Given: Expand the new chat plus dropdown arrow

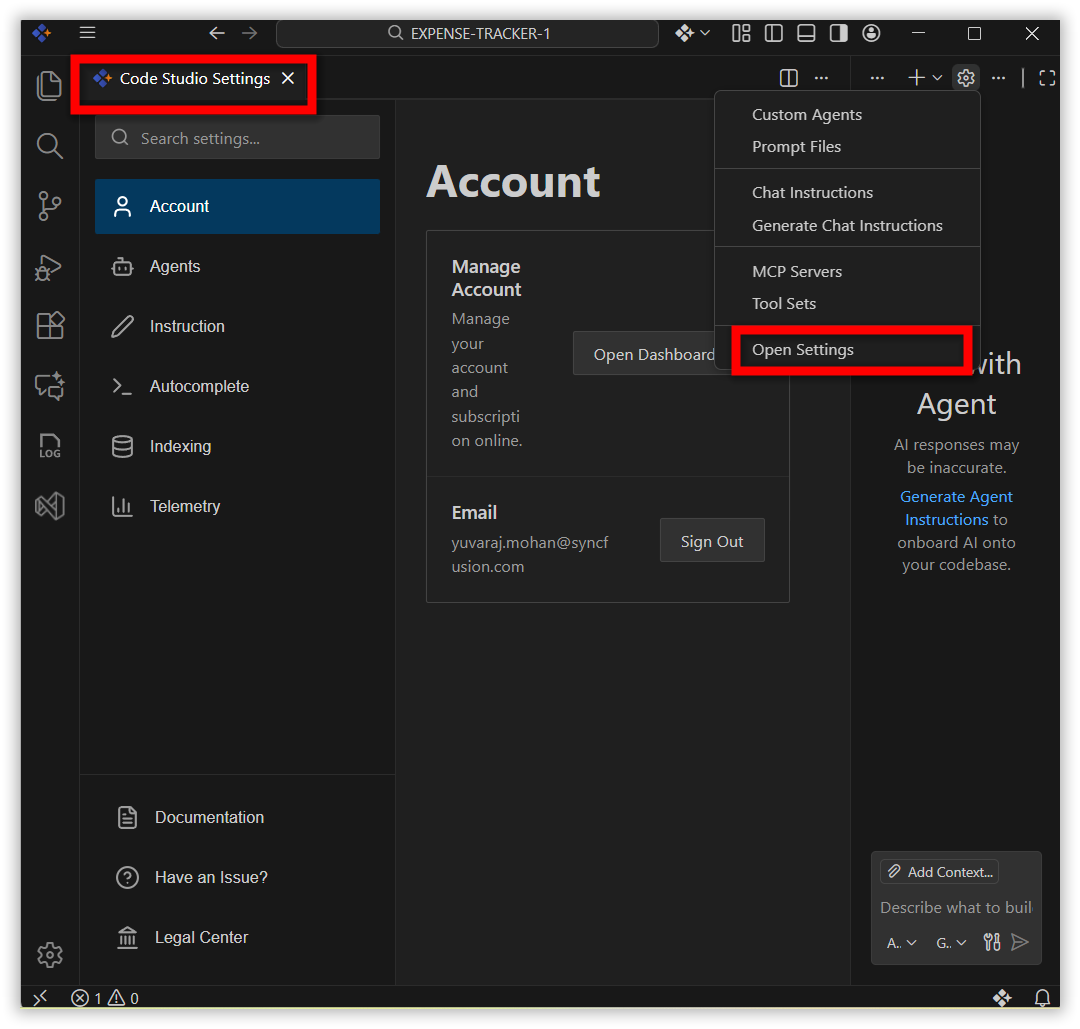Looking at the screenshot, I should point(937,78).
